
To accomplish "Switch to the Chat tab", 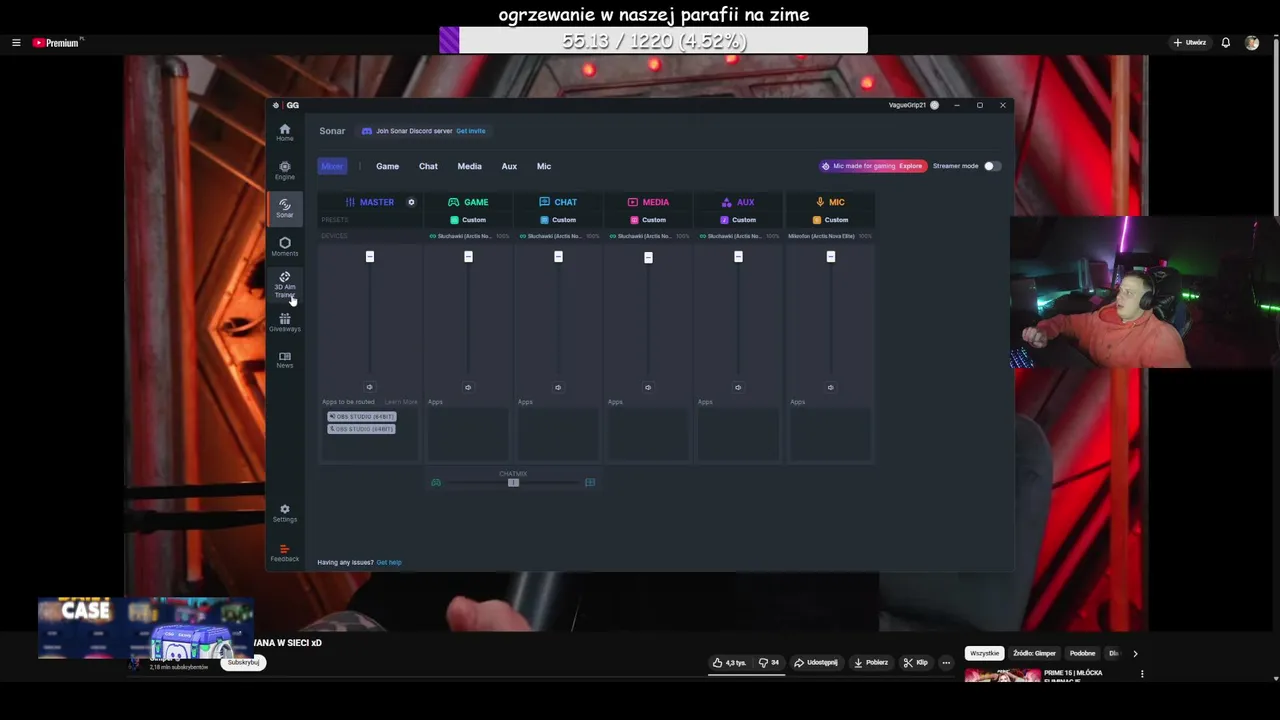I will [428, 166].
